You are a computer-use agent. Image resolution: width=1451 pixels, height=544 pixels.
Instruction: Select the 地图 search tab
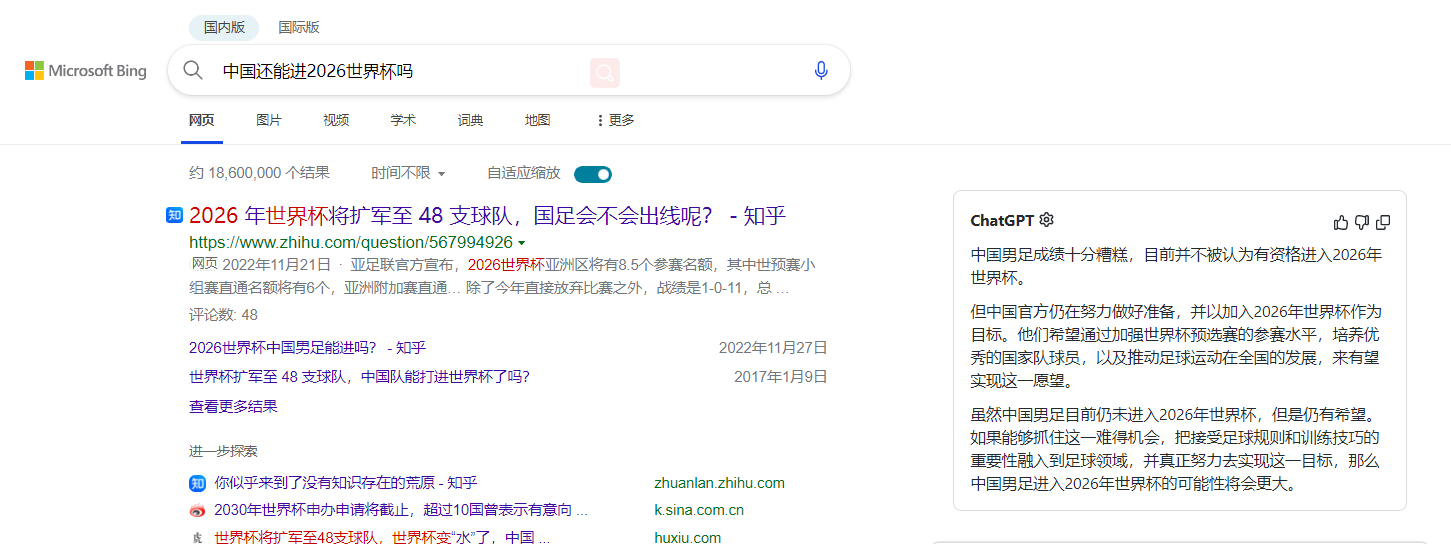537,120
